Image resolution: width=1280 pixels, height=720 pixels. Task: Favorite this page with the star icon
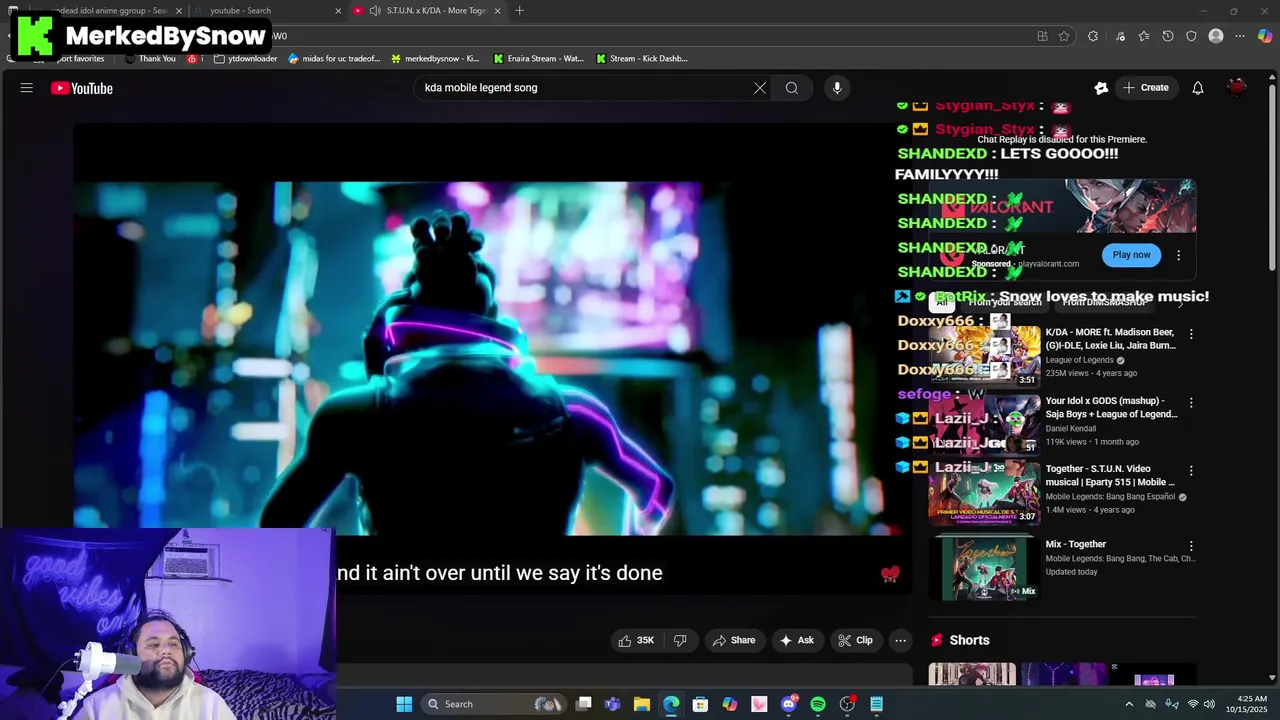(x=1064, y=36)
